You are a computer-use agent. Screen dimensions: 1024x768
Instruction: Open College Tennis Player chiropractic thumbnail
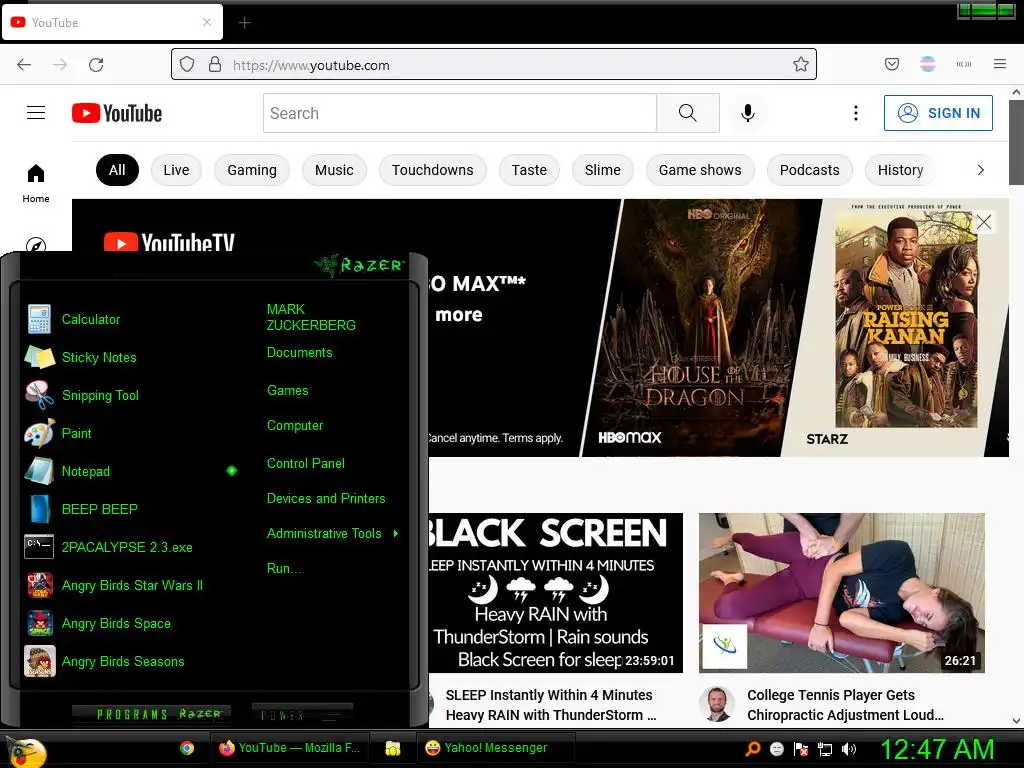842,593
